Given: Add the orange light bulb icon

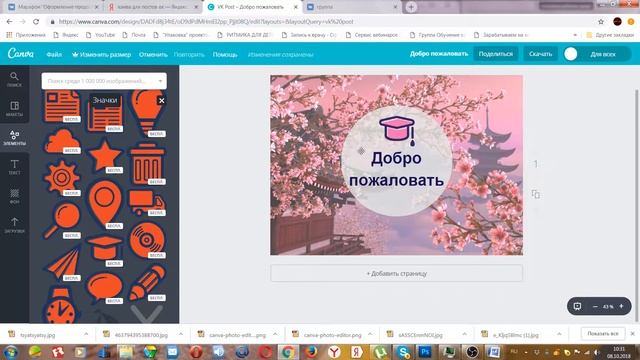Looking at the screenshot, I should [147, 114].
